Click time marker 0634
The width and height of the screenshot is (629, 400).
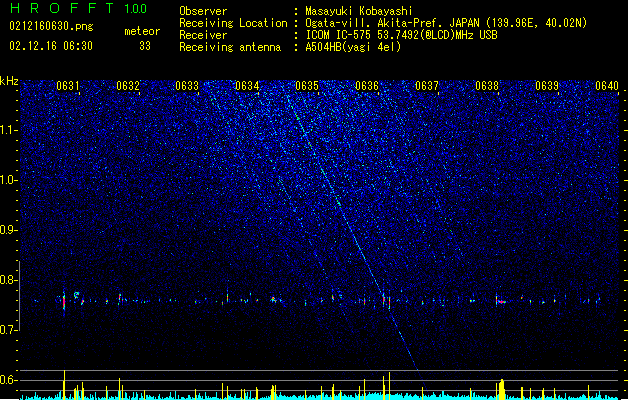[247, 86]
